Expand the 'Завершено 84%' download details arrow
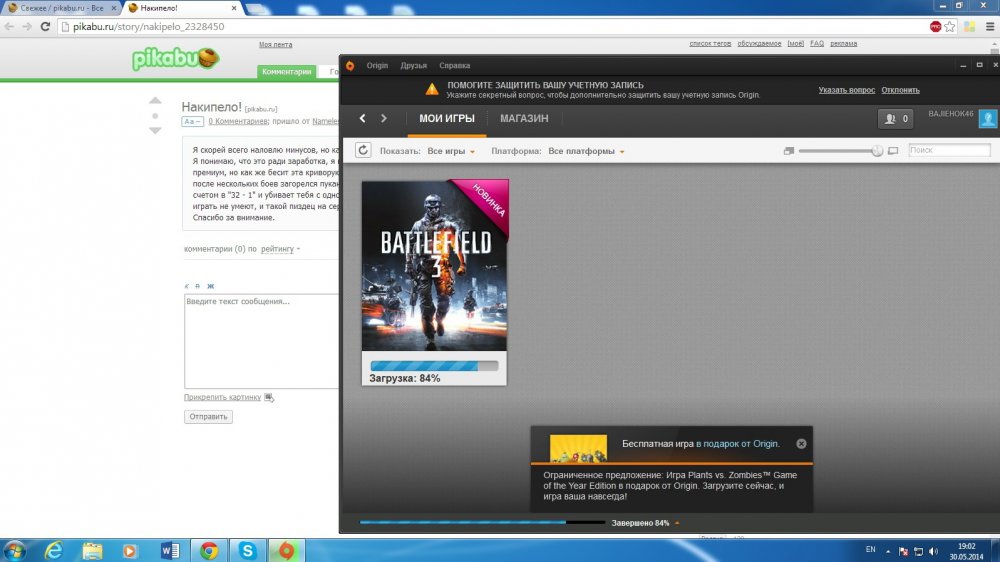The image size is (1000, 562). 677,523
